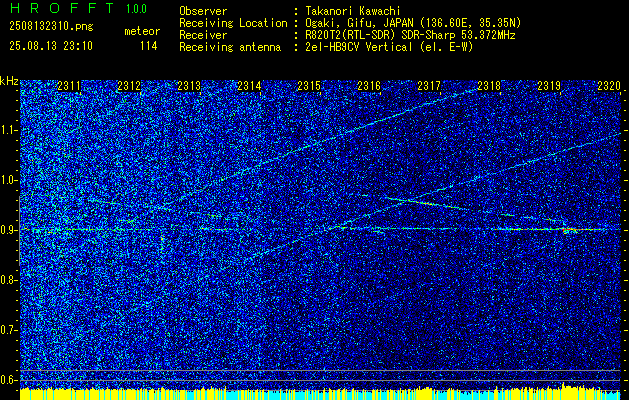Click the 2316 time marker
Viewport: 629px width, 400px height.
tap(369, 86)
